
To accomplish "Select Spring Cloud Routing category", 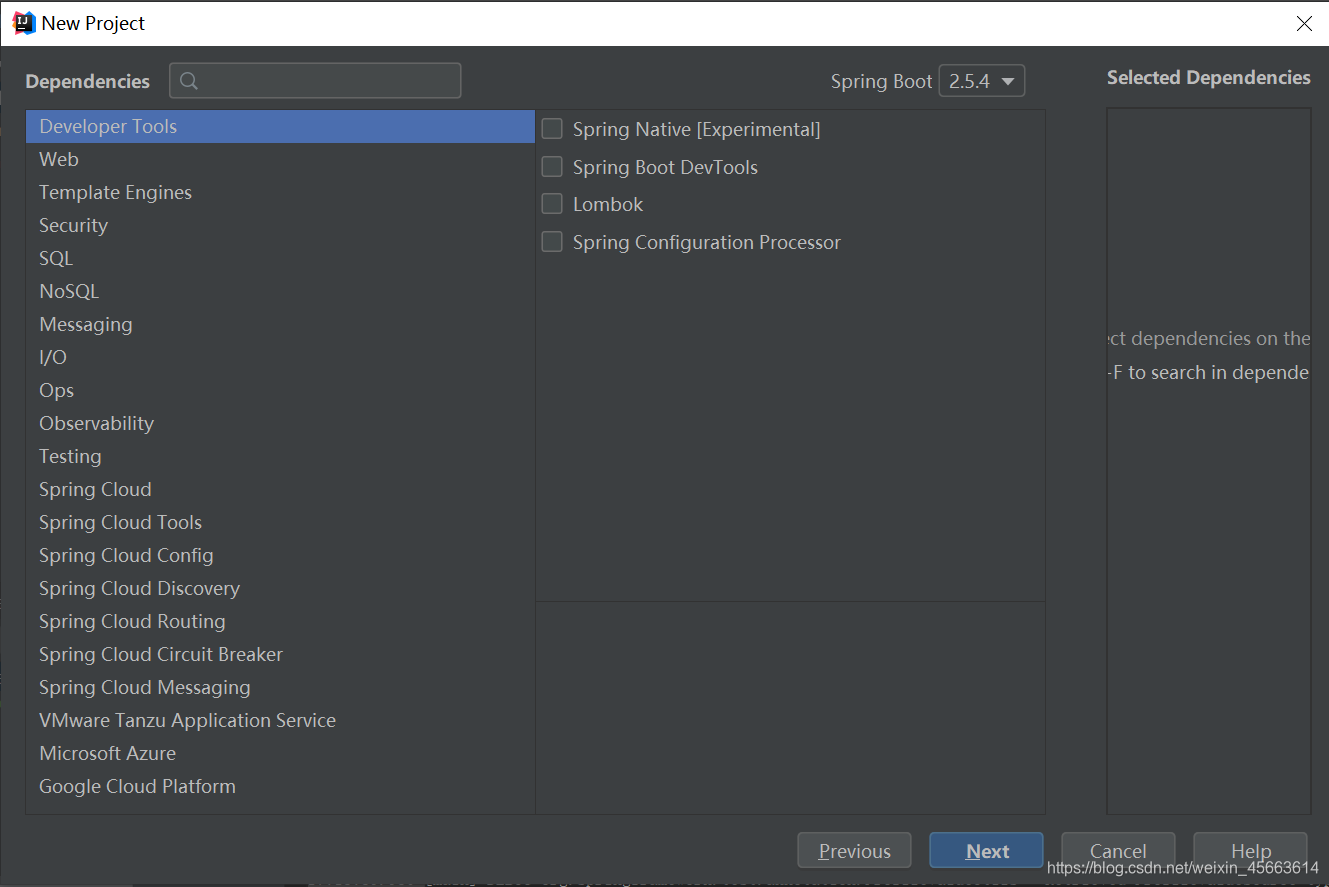I will [281, 621].
